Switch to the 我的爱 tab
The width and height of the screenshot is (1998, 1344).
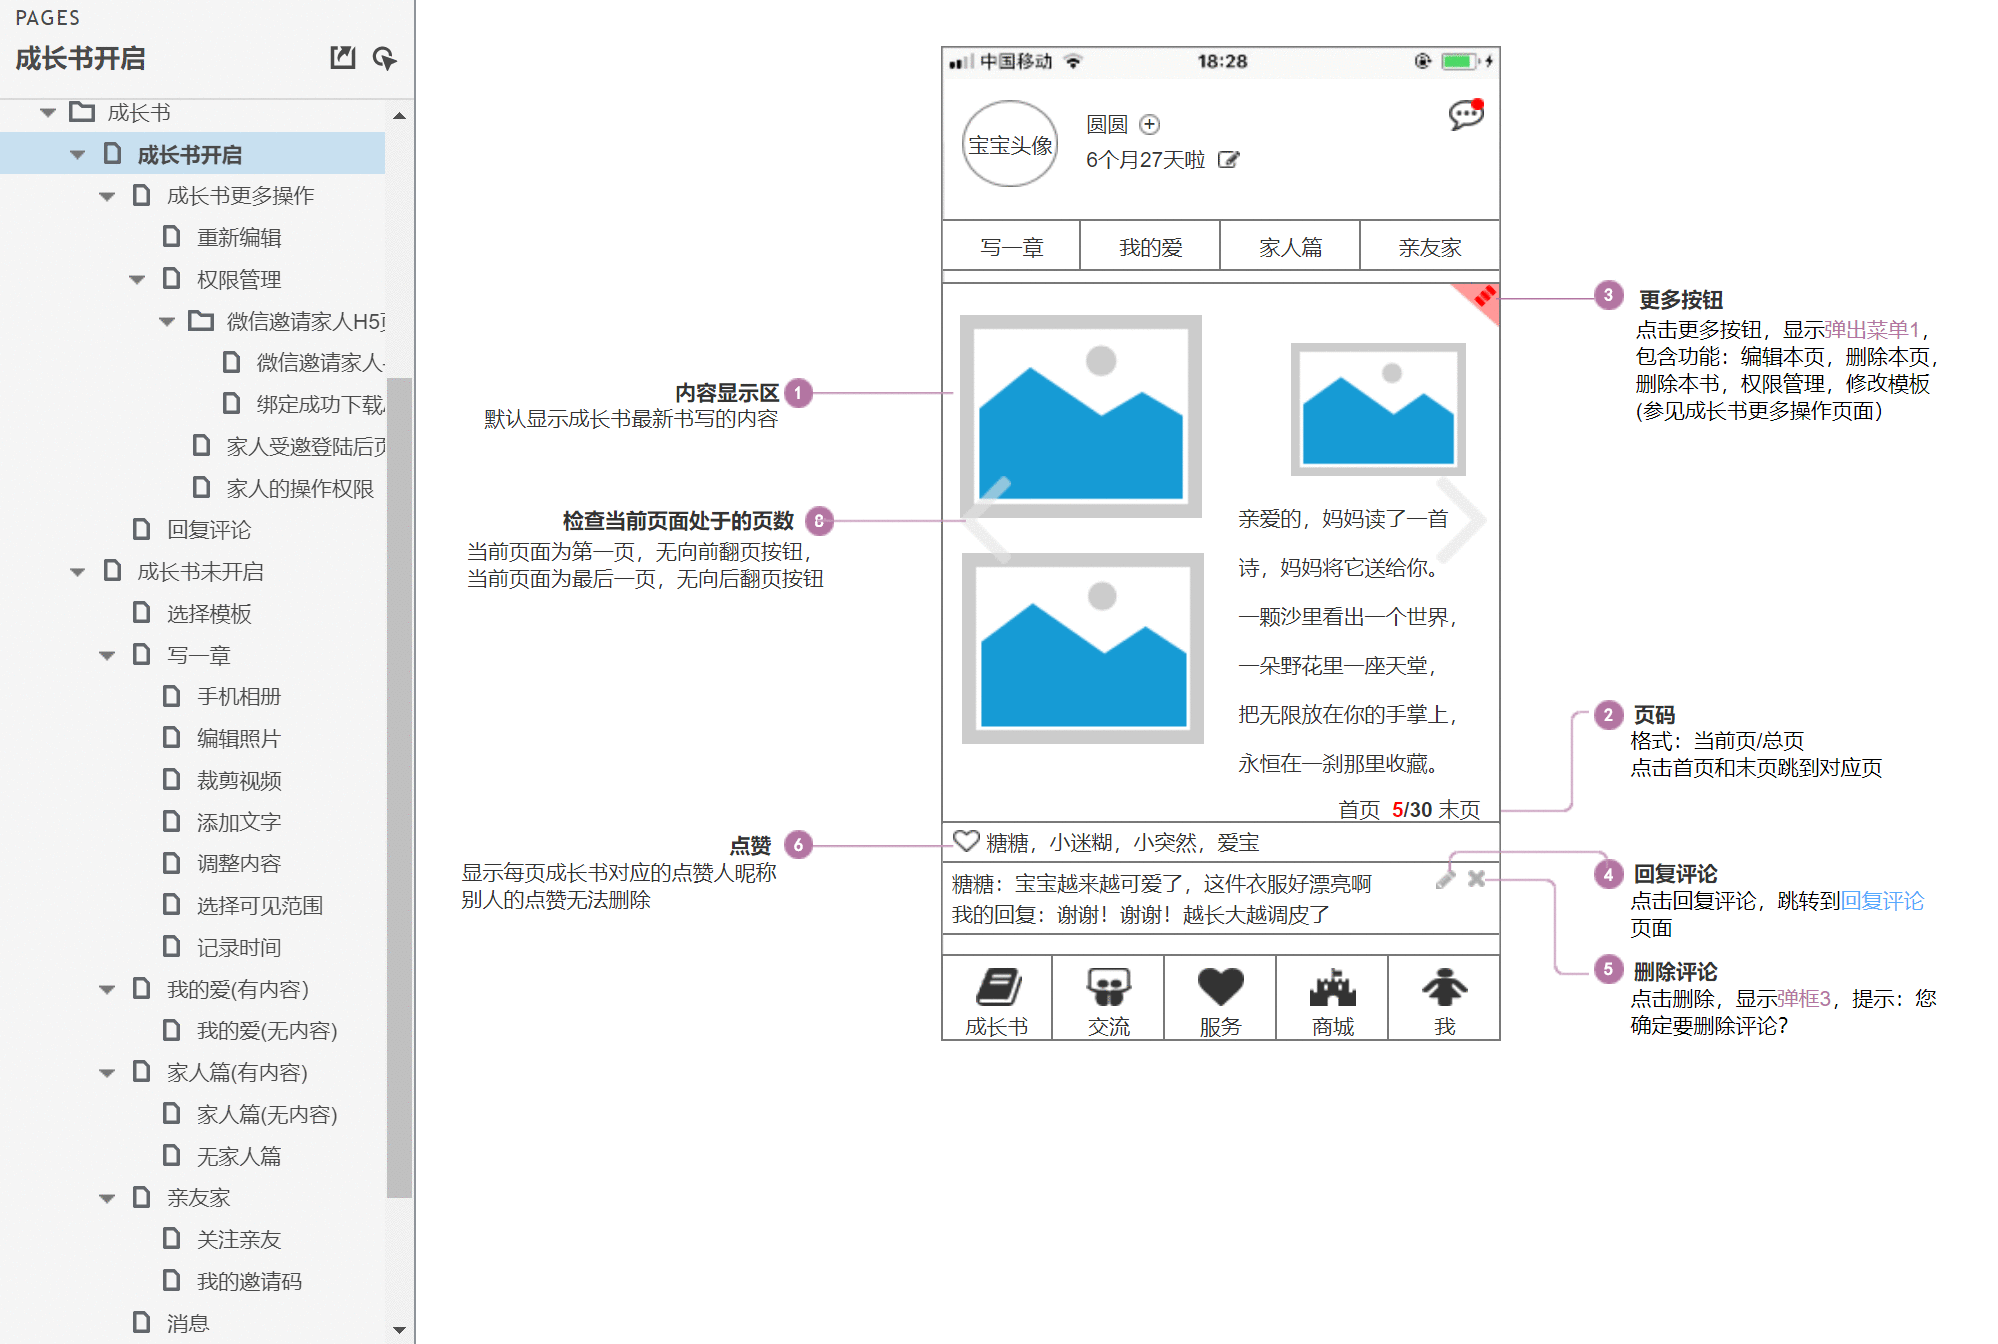tap(1150, 246)
